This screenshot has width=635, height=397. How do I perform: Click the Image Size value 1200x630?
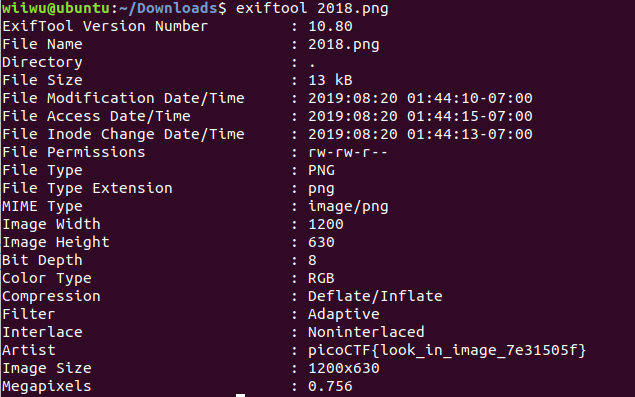[x=344, y=368]
